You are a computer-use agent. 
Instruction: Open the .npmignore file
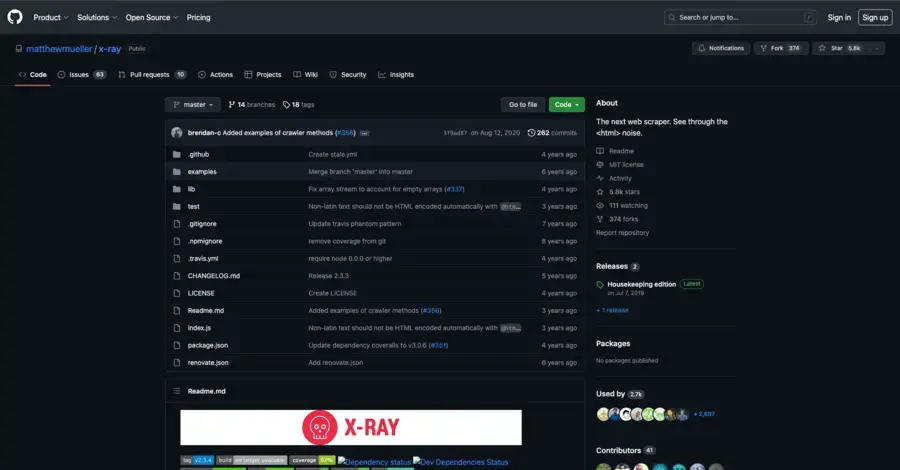(205, 241)
